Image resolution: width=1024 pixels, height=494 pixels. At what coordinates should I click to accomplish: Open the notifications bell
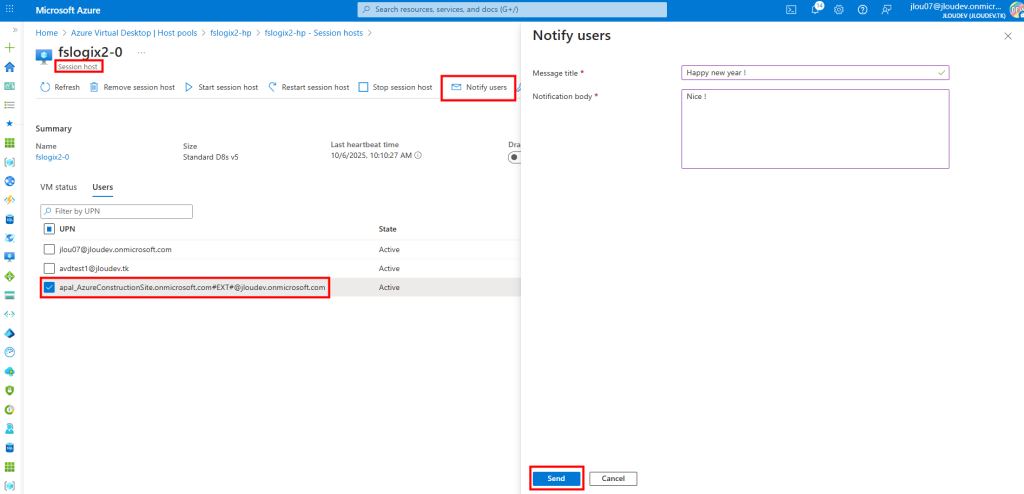tap(815, 10)
